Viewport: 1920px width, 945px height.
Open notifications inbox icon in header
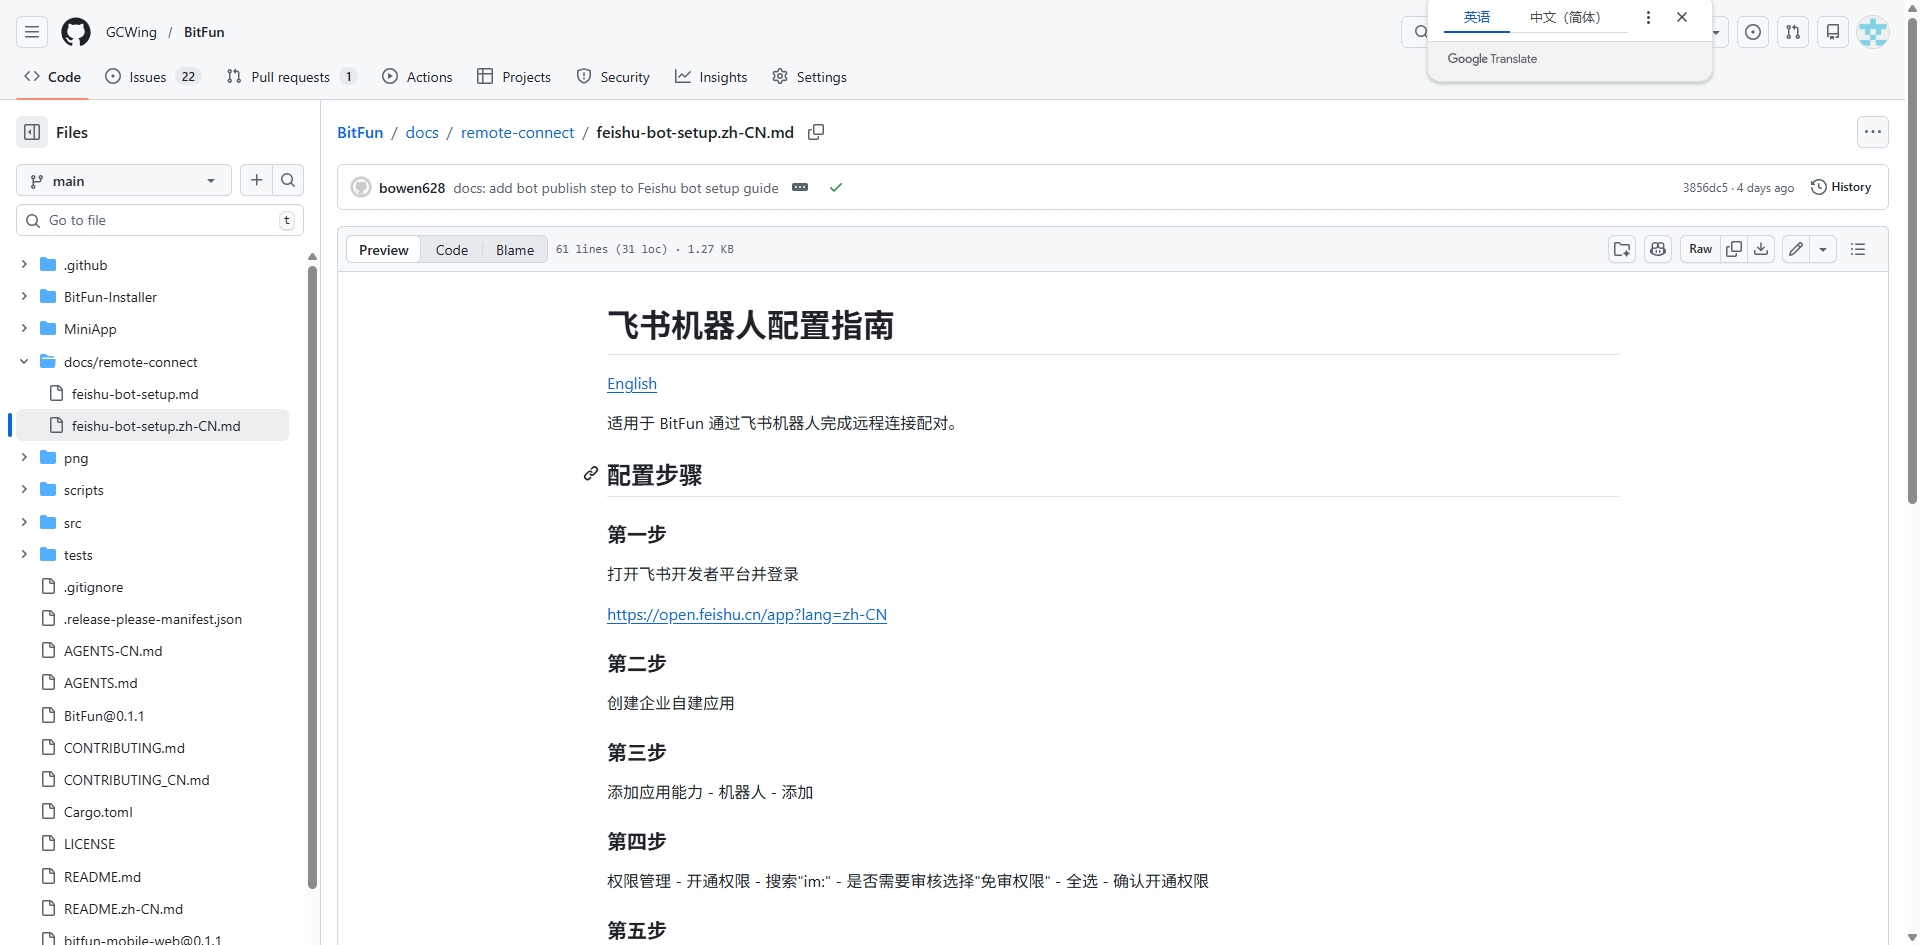click(x=1833, y=32)
